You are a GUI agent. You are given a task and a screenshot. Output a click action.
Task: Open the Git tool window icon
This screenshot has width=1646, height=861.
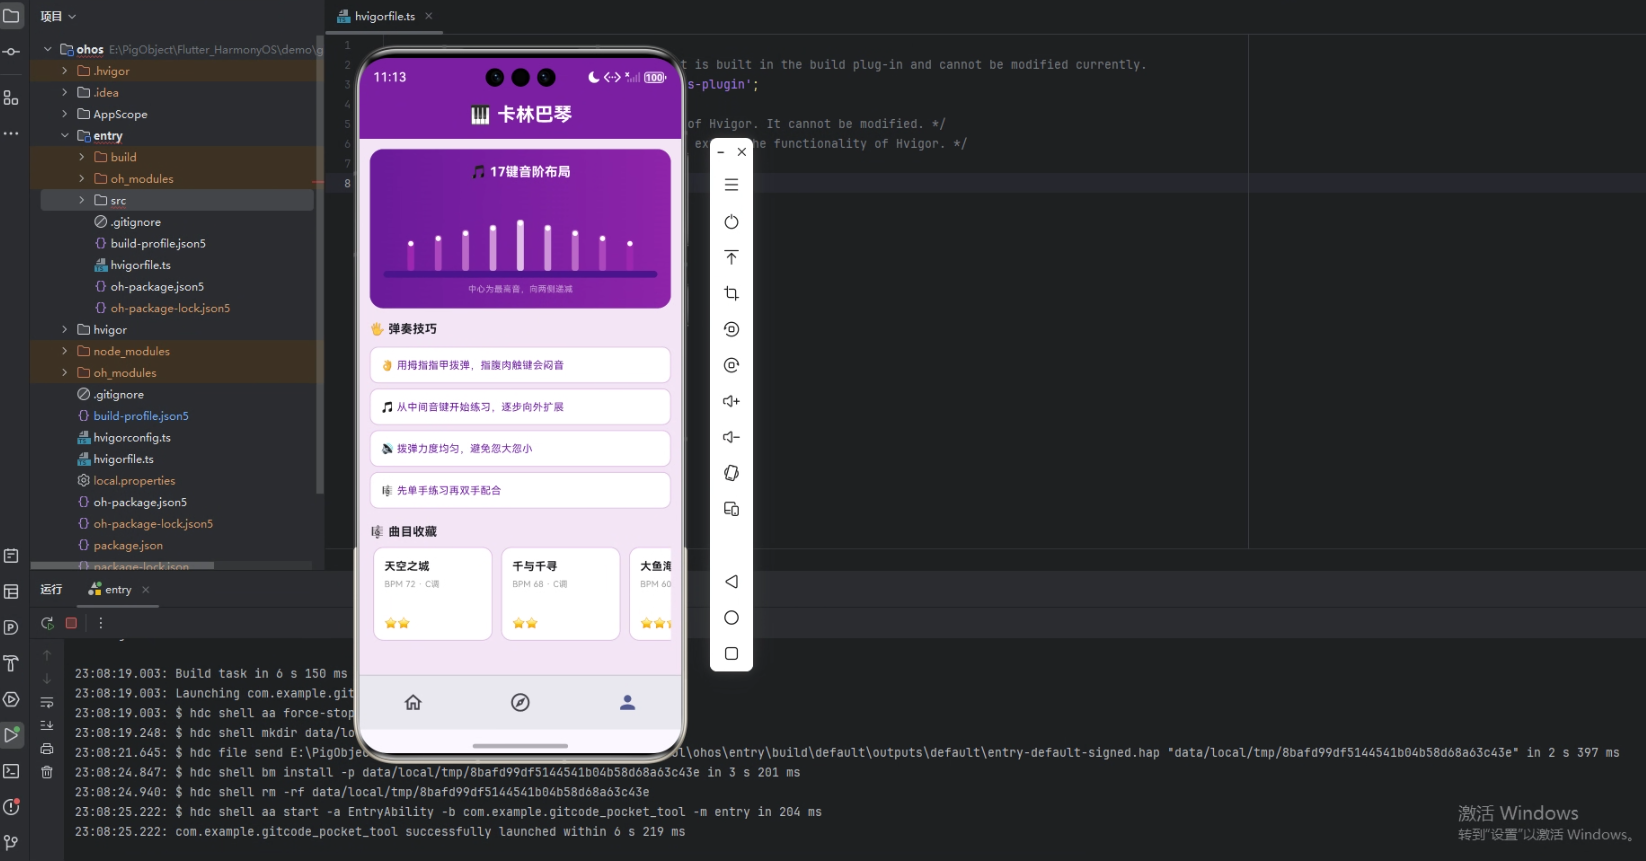click(x=11, y=842)
